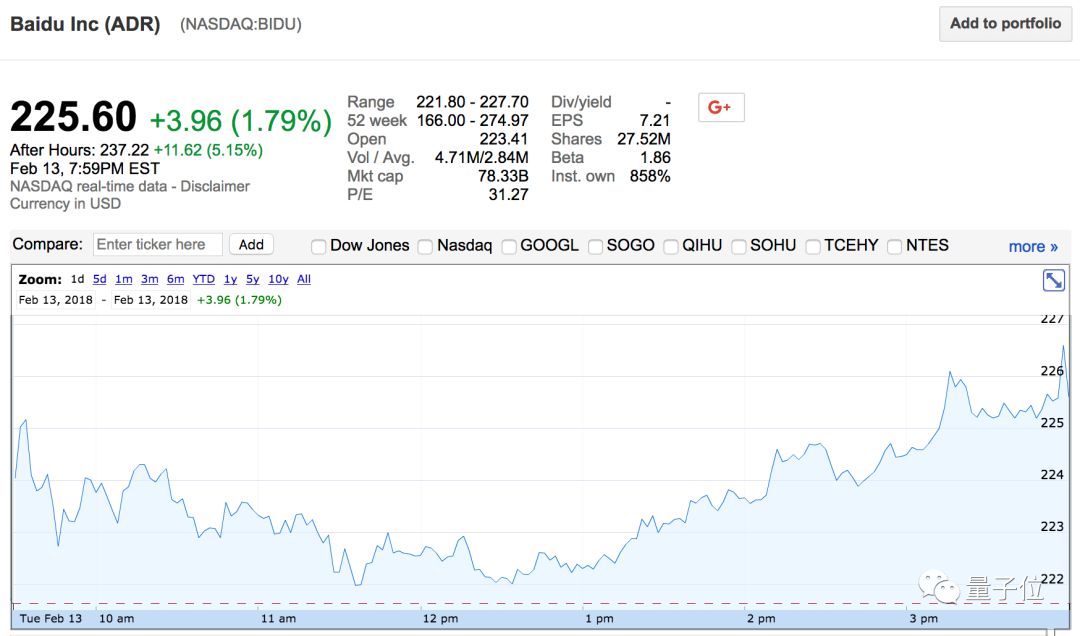The width and height of the screenshot is (1080, 636).
Task: Click the Add button beside ticker field
Action: 251,245
